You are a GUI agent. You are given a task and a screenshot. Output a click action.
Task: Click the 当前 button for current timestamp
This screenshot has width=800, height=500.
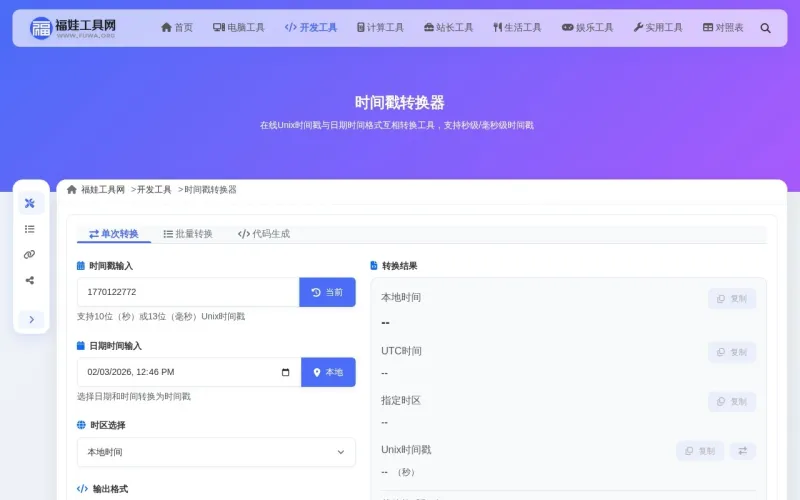coord(327,292)
